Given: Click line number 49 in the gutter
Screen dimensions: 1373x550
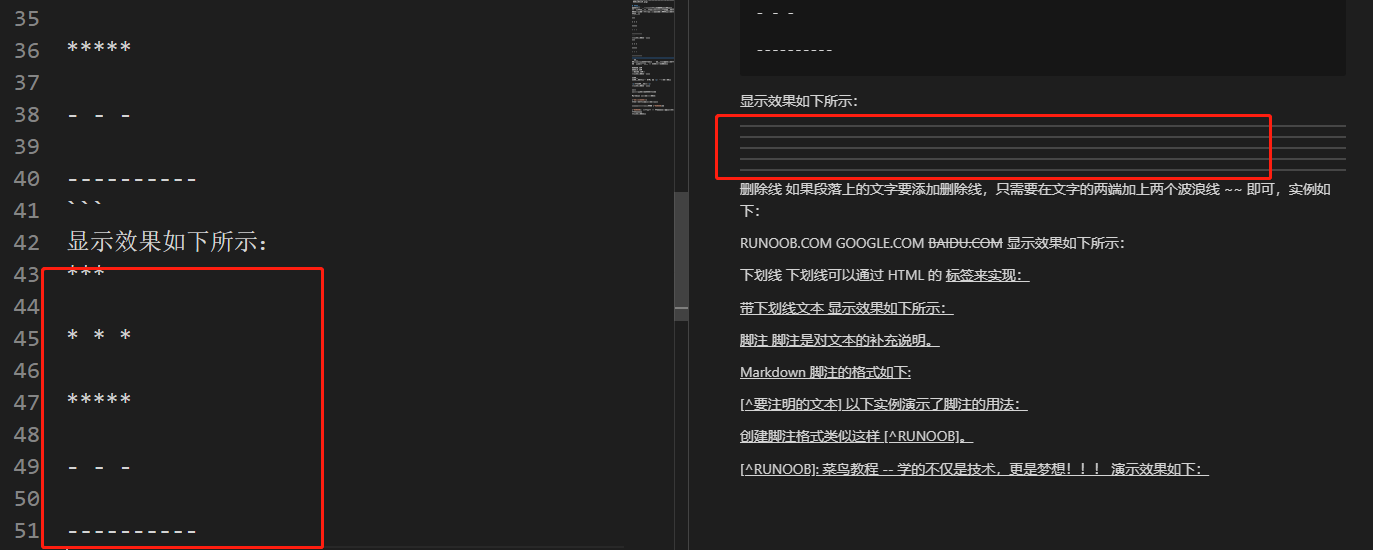Looking at the screenshot, I should tap(27, 466).
